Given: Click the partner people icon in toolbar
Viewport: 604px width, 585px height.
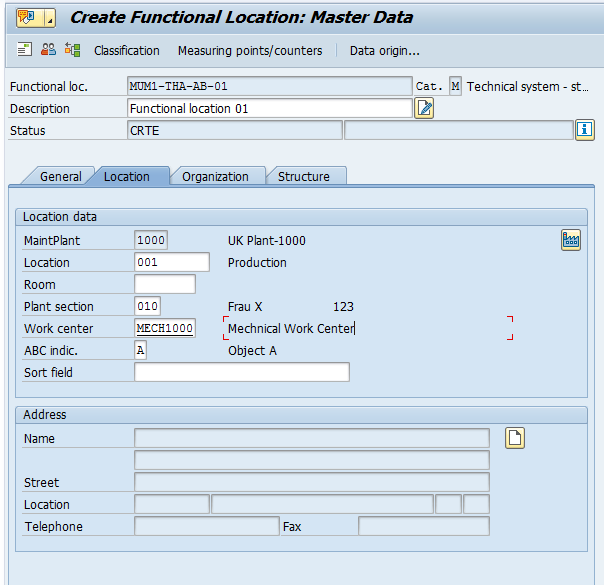Looking at the screenshot, I should coord(48,50).
